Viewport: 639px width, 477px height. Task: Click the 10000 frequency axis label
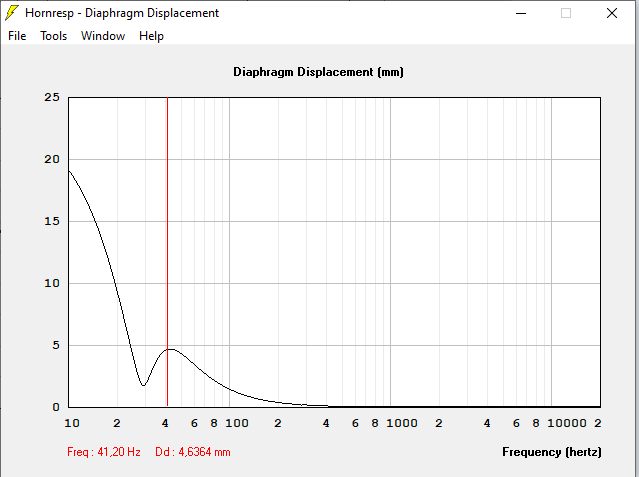pos(567,423)
